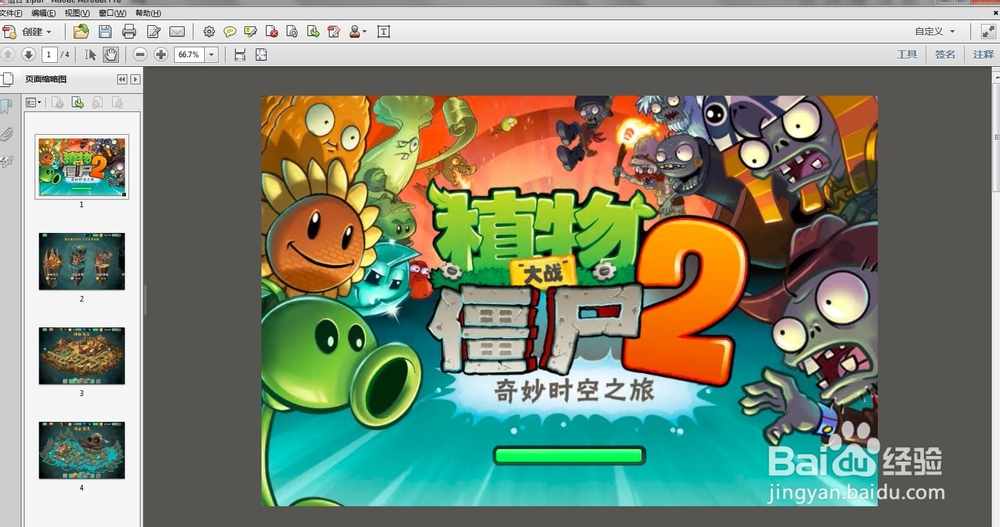This screenshot has width=1000, height=527.
Task: Click the thumbnail panel delete page icon
Action: point(57,102)
